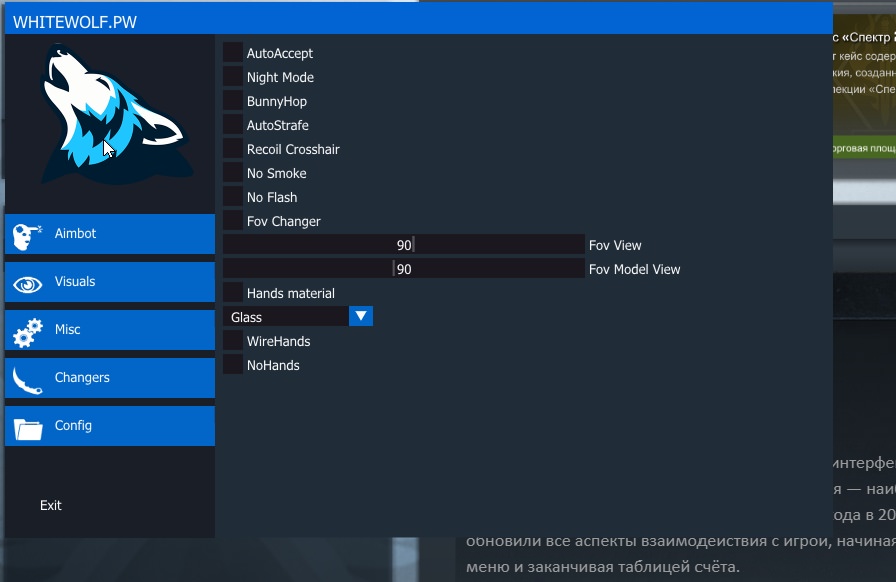The height and width of the screenshot is (582, 896).
Task: Toggle the WireHands checkbox
Action: (x=233, y=340)
